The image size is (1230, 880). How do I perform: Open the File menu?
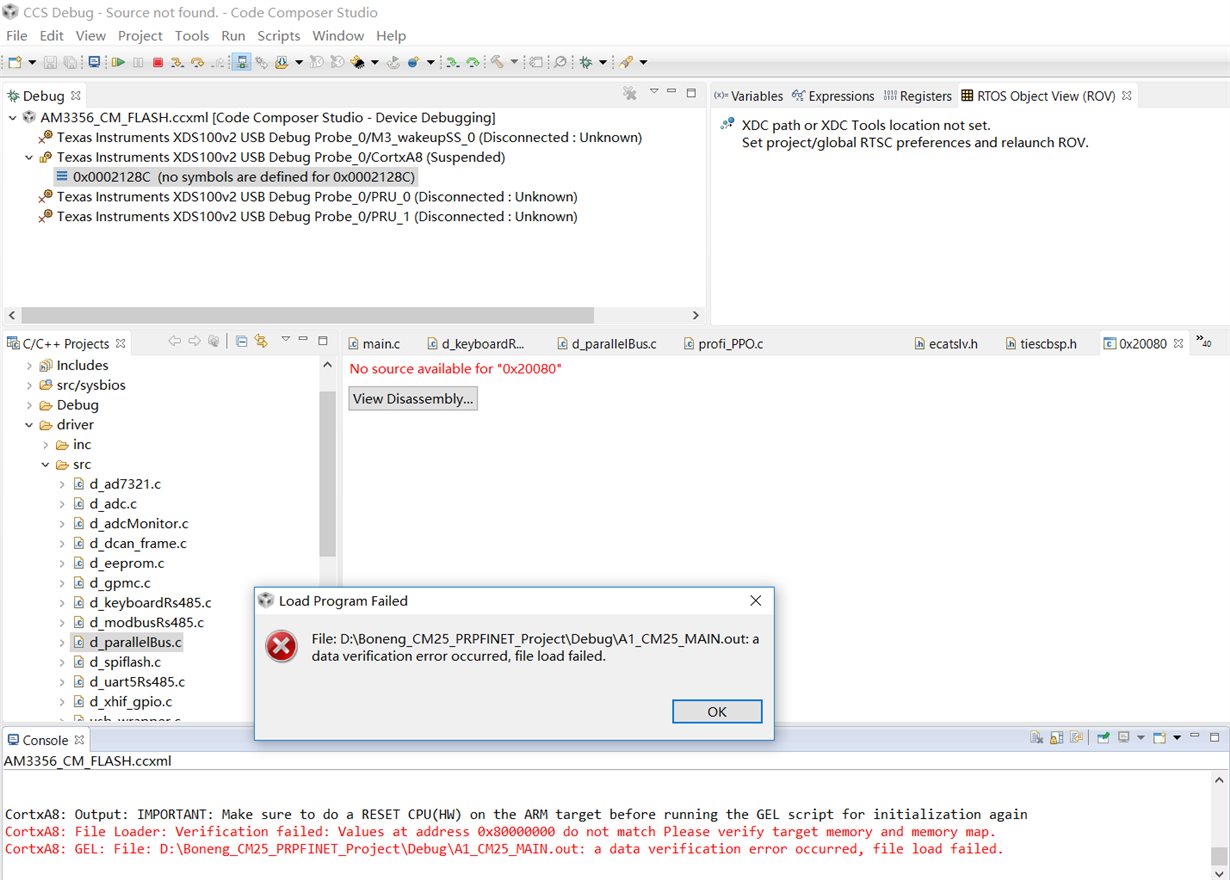pyautogui.click(x=17, y=36)
